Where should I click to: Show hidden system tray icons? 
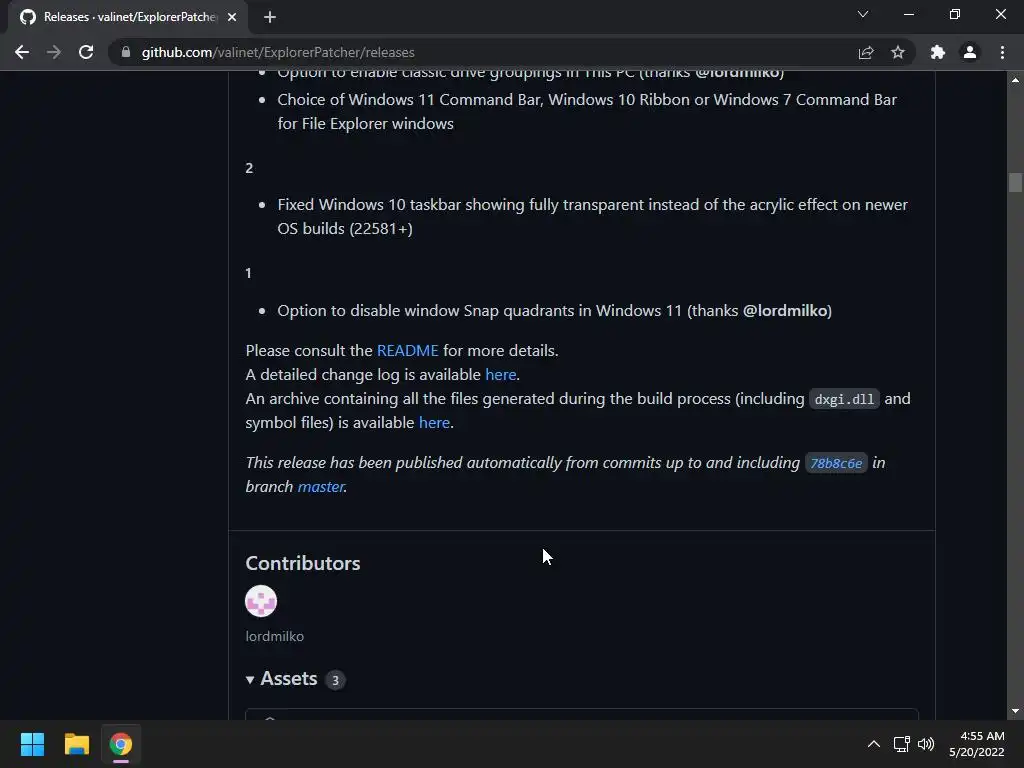[873, 744]
